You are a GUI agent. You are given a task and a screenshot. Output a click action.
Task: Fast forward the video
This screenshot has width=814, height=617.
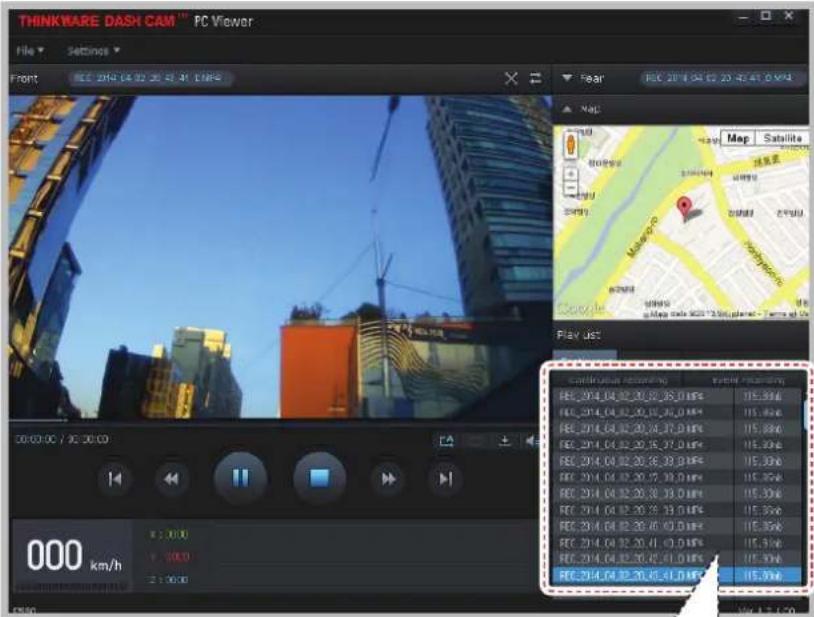388,478
